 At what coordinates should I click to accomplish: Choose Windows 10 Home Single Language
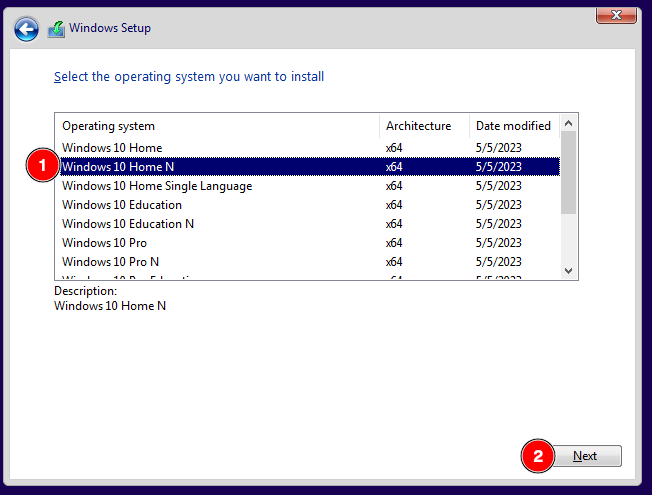click(308, 186)
